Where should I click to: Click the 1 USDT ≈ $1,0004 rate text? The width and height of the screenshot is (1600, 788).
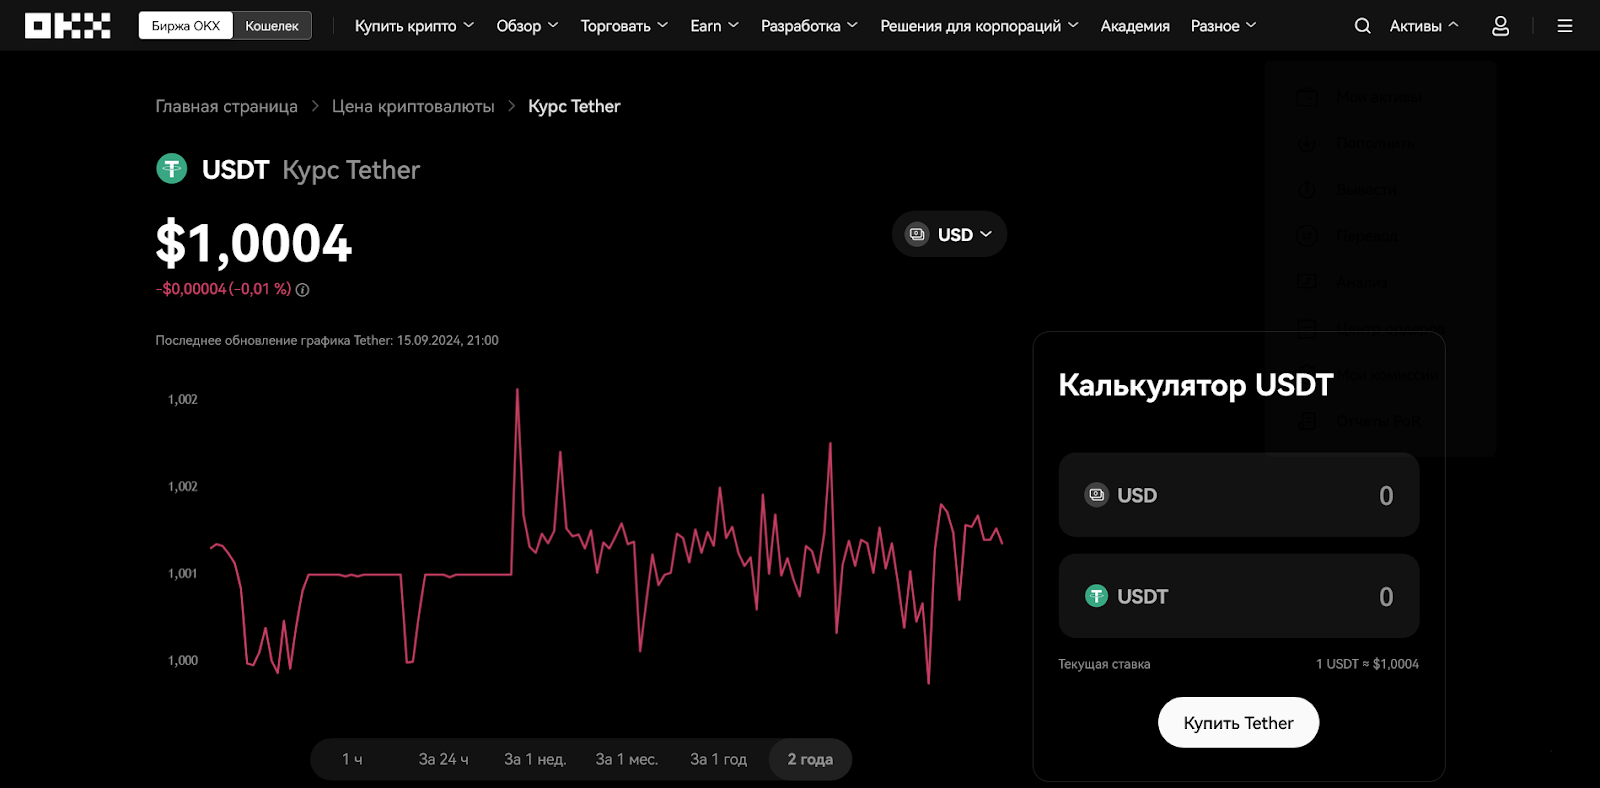pyautogui.click(x=1367, y=664)
